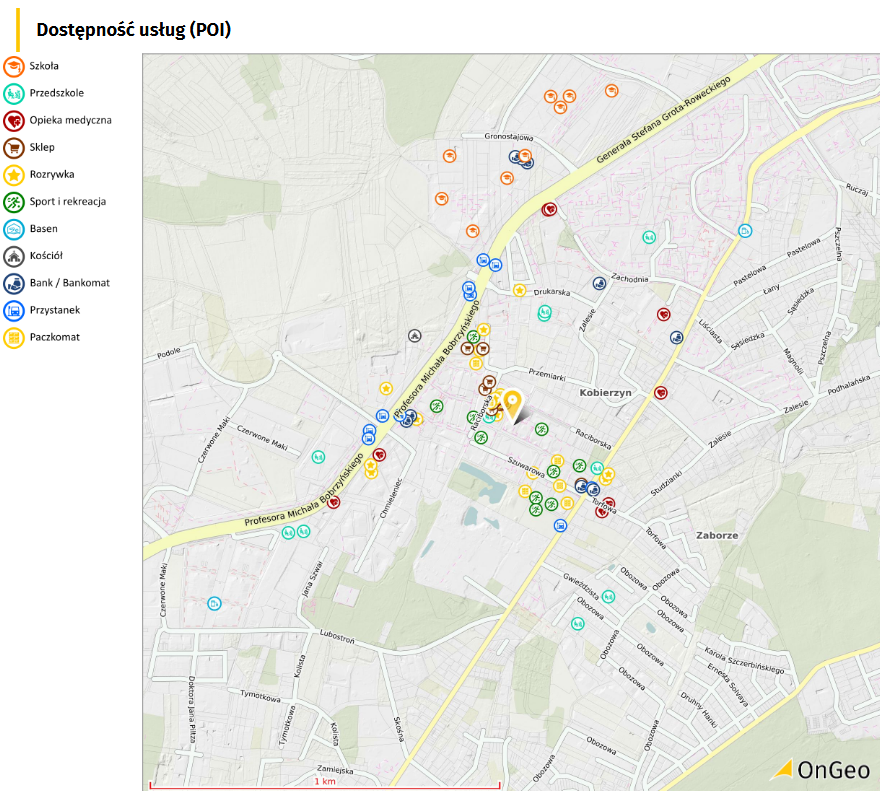Screen dimensions: 880x791
Task: Click the Paczkomat legend icon
Action: pyautogui.click(x=14, y=338)
